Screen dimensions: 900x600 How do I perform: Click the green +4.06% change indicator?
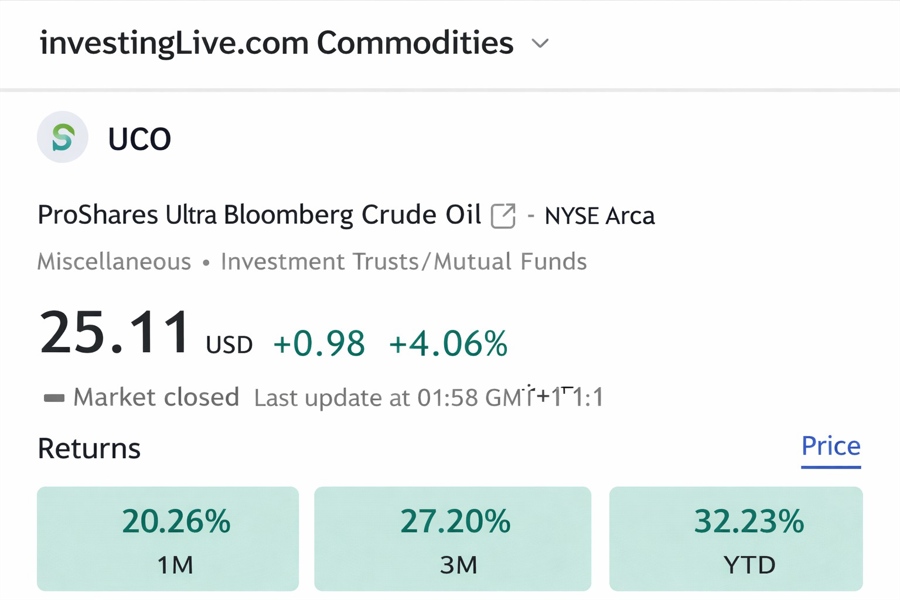pyautogui.click(x=449, y=343)
